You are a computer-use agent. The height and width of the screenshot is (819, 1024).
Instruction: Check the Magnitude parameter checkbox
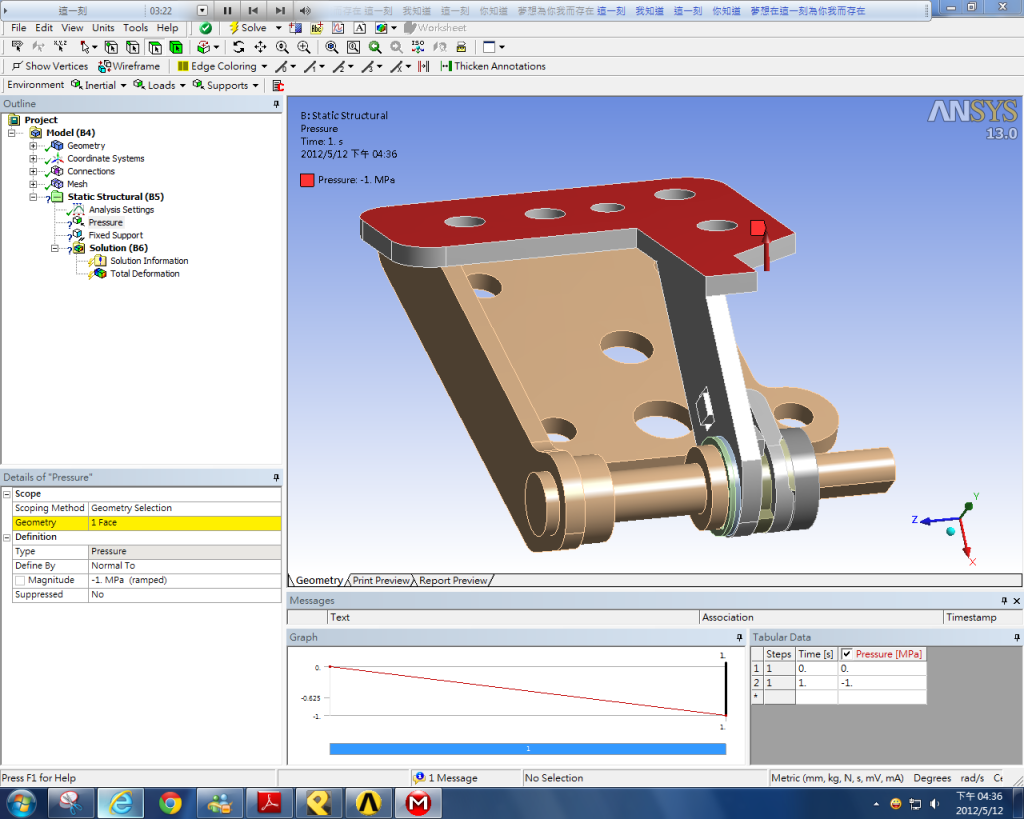20,580
